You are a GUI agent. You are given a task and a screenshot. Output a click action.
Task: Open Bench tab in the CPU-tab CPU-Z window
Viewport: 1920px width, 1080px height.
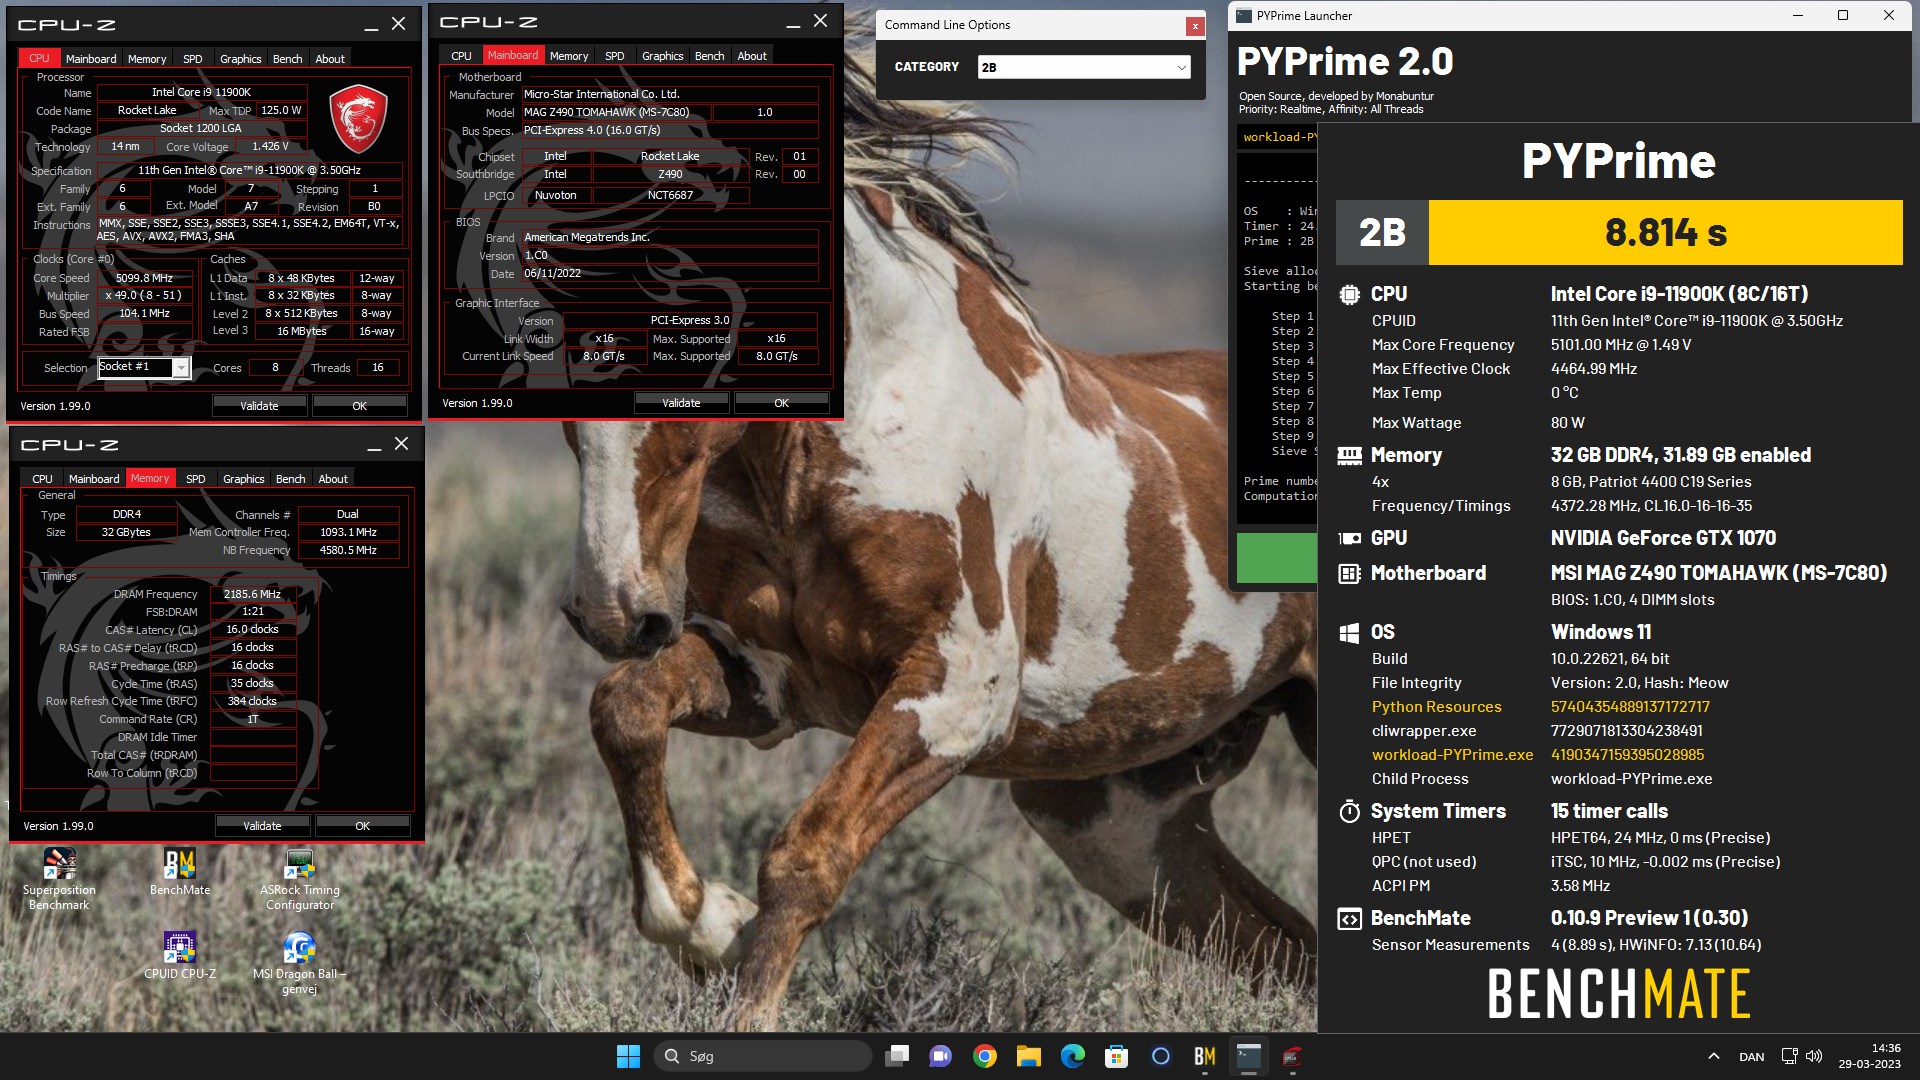287,59
